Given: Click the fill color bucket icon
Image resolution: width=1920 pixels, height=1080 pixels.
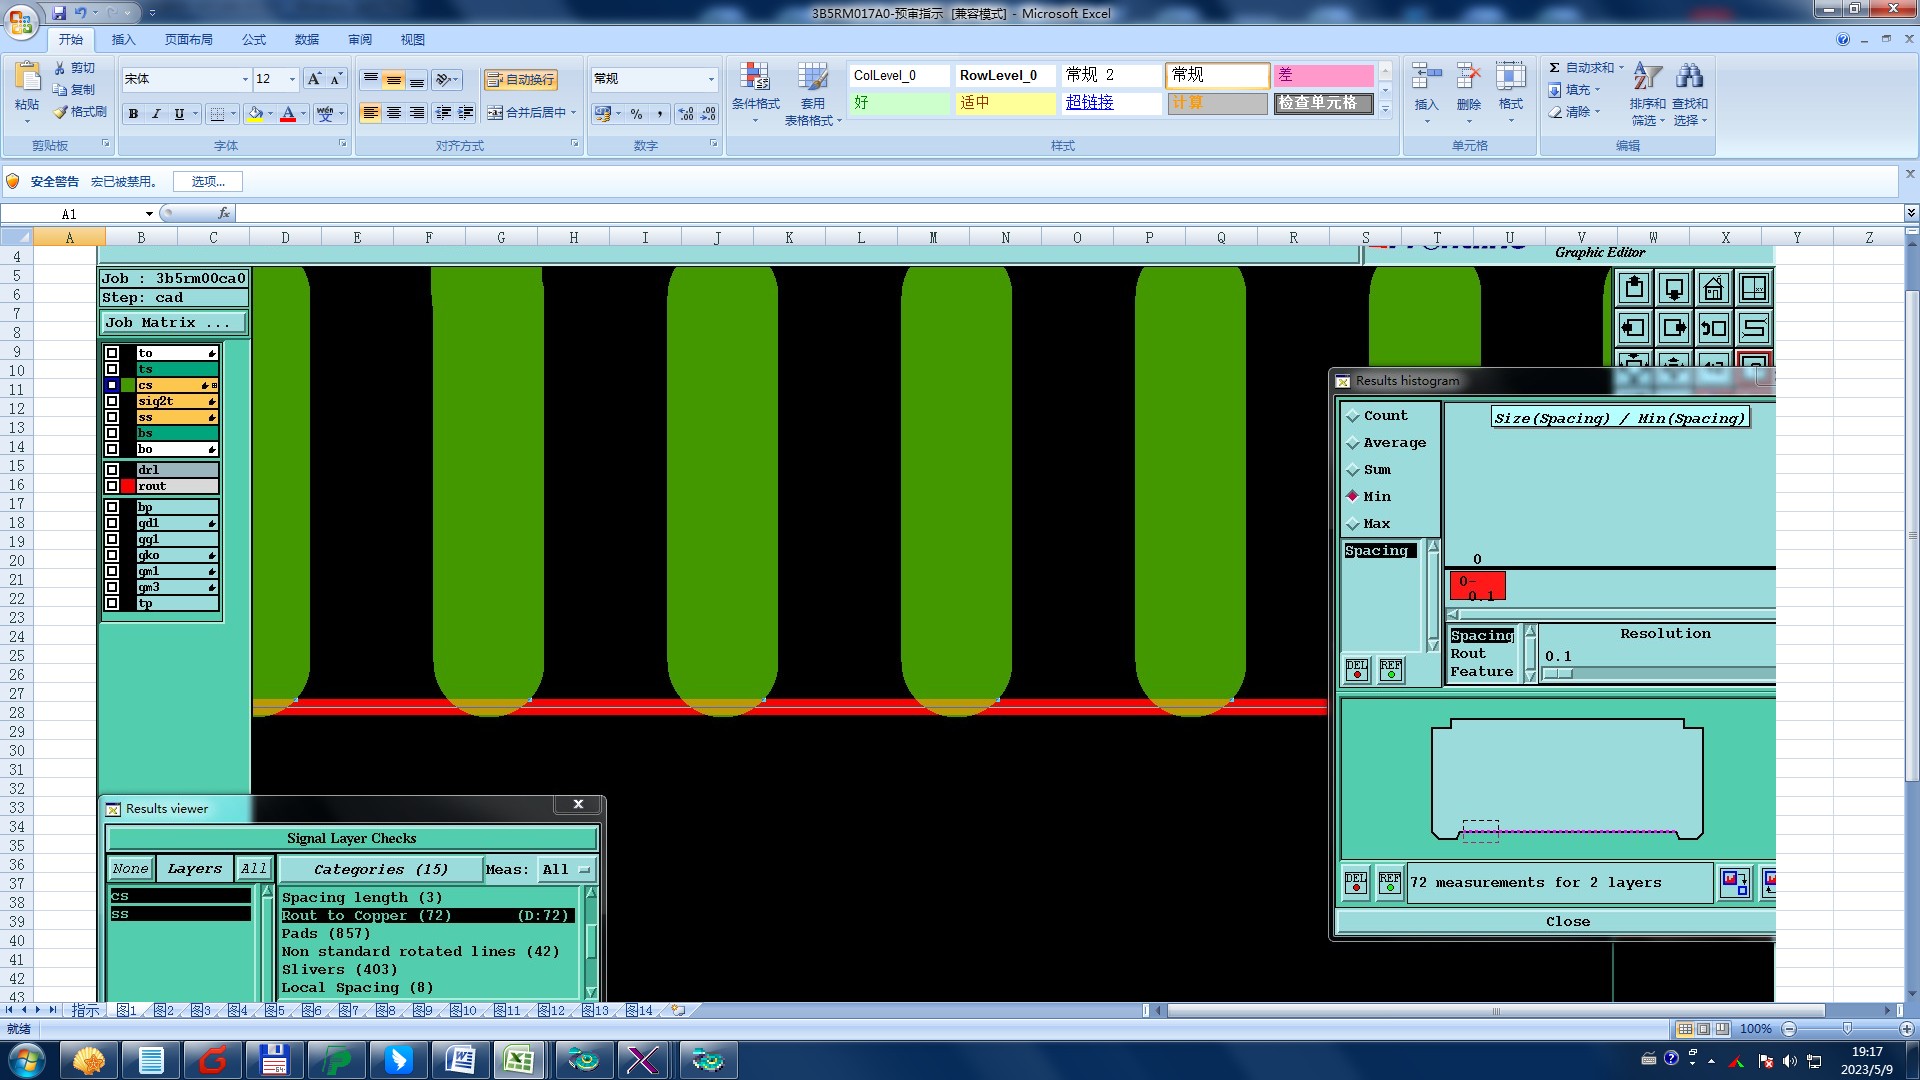Looking at the screenshot, I should 255,114.
